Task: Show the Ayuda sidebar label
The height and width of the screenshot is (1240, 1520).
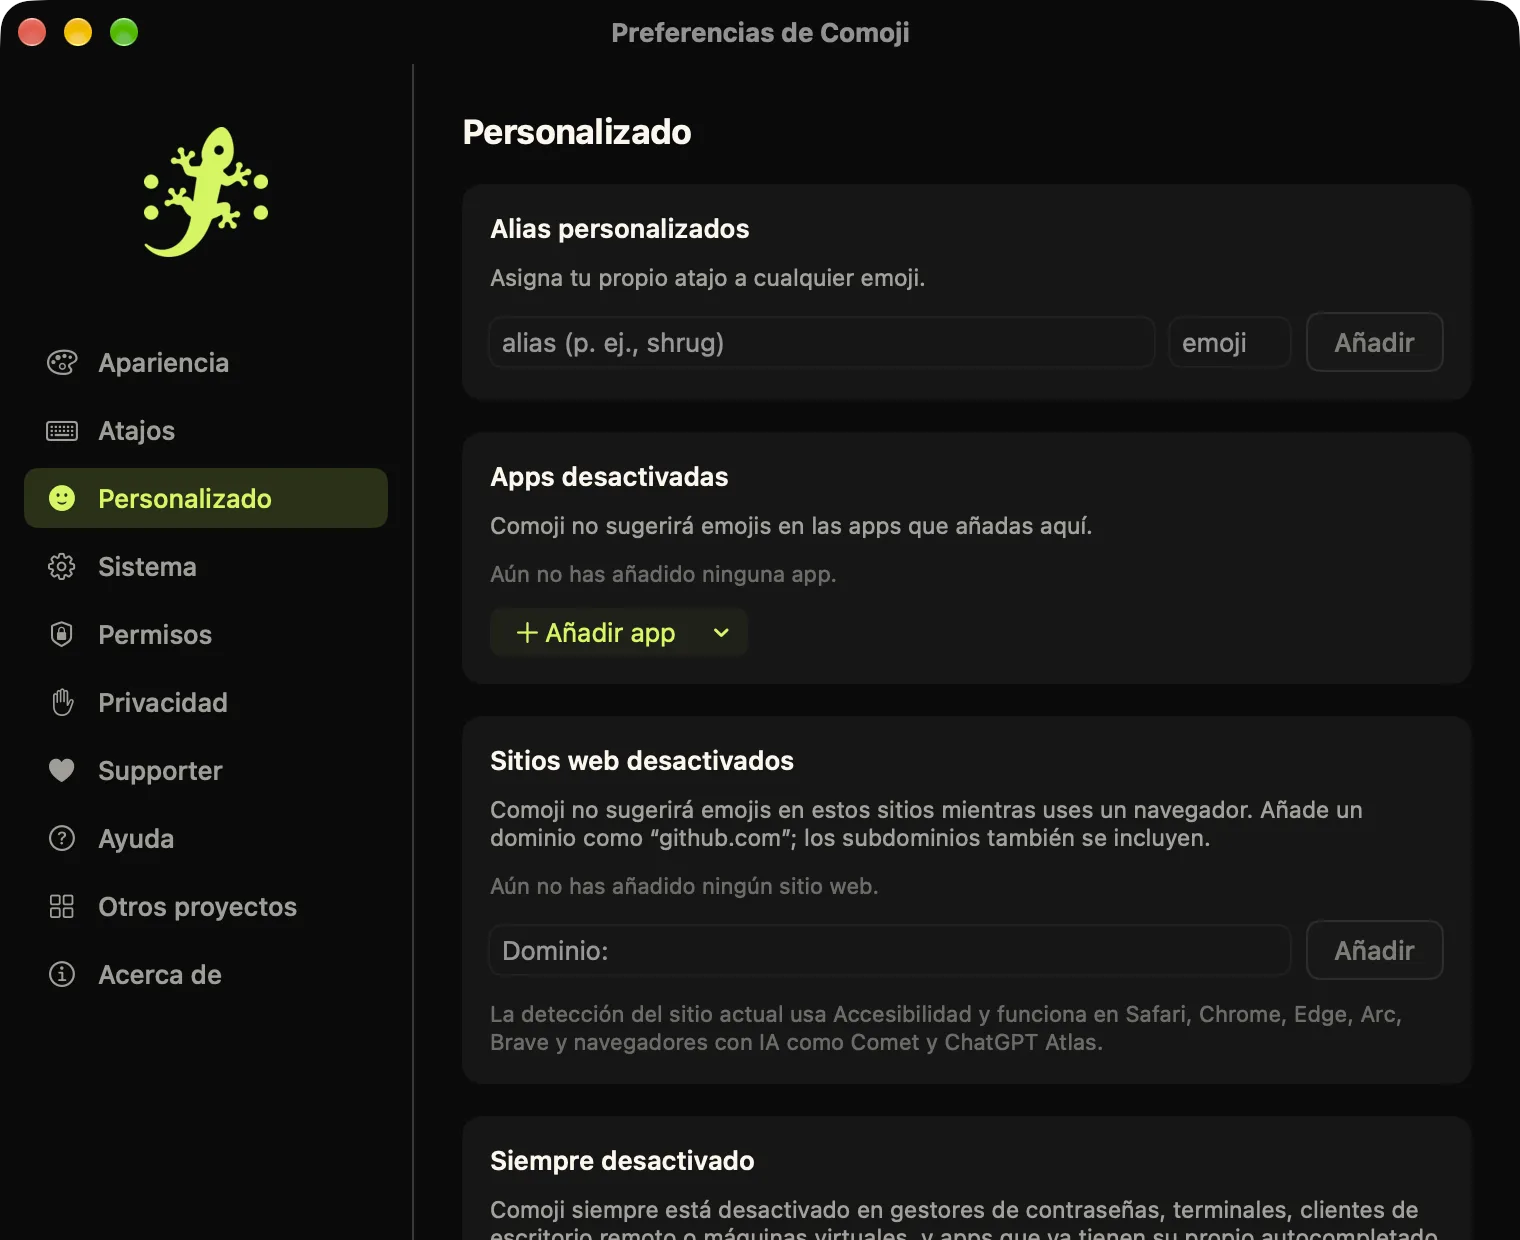Action: [136, 839]
